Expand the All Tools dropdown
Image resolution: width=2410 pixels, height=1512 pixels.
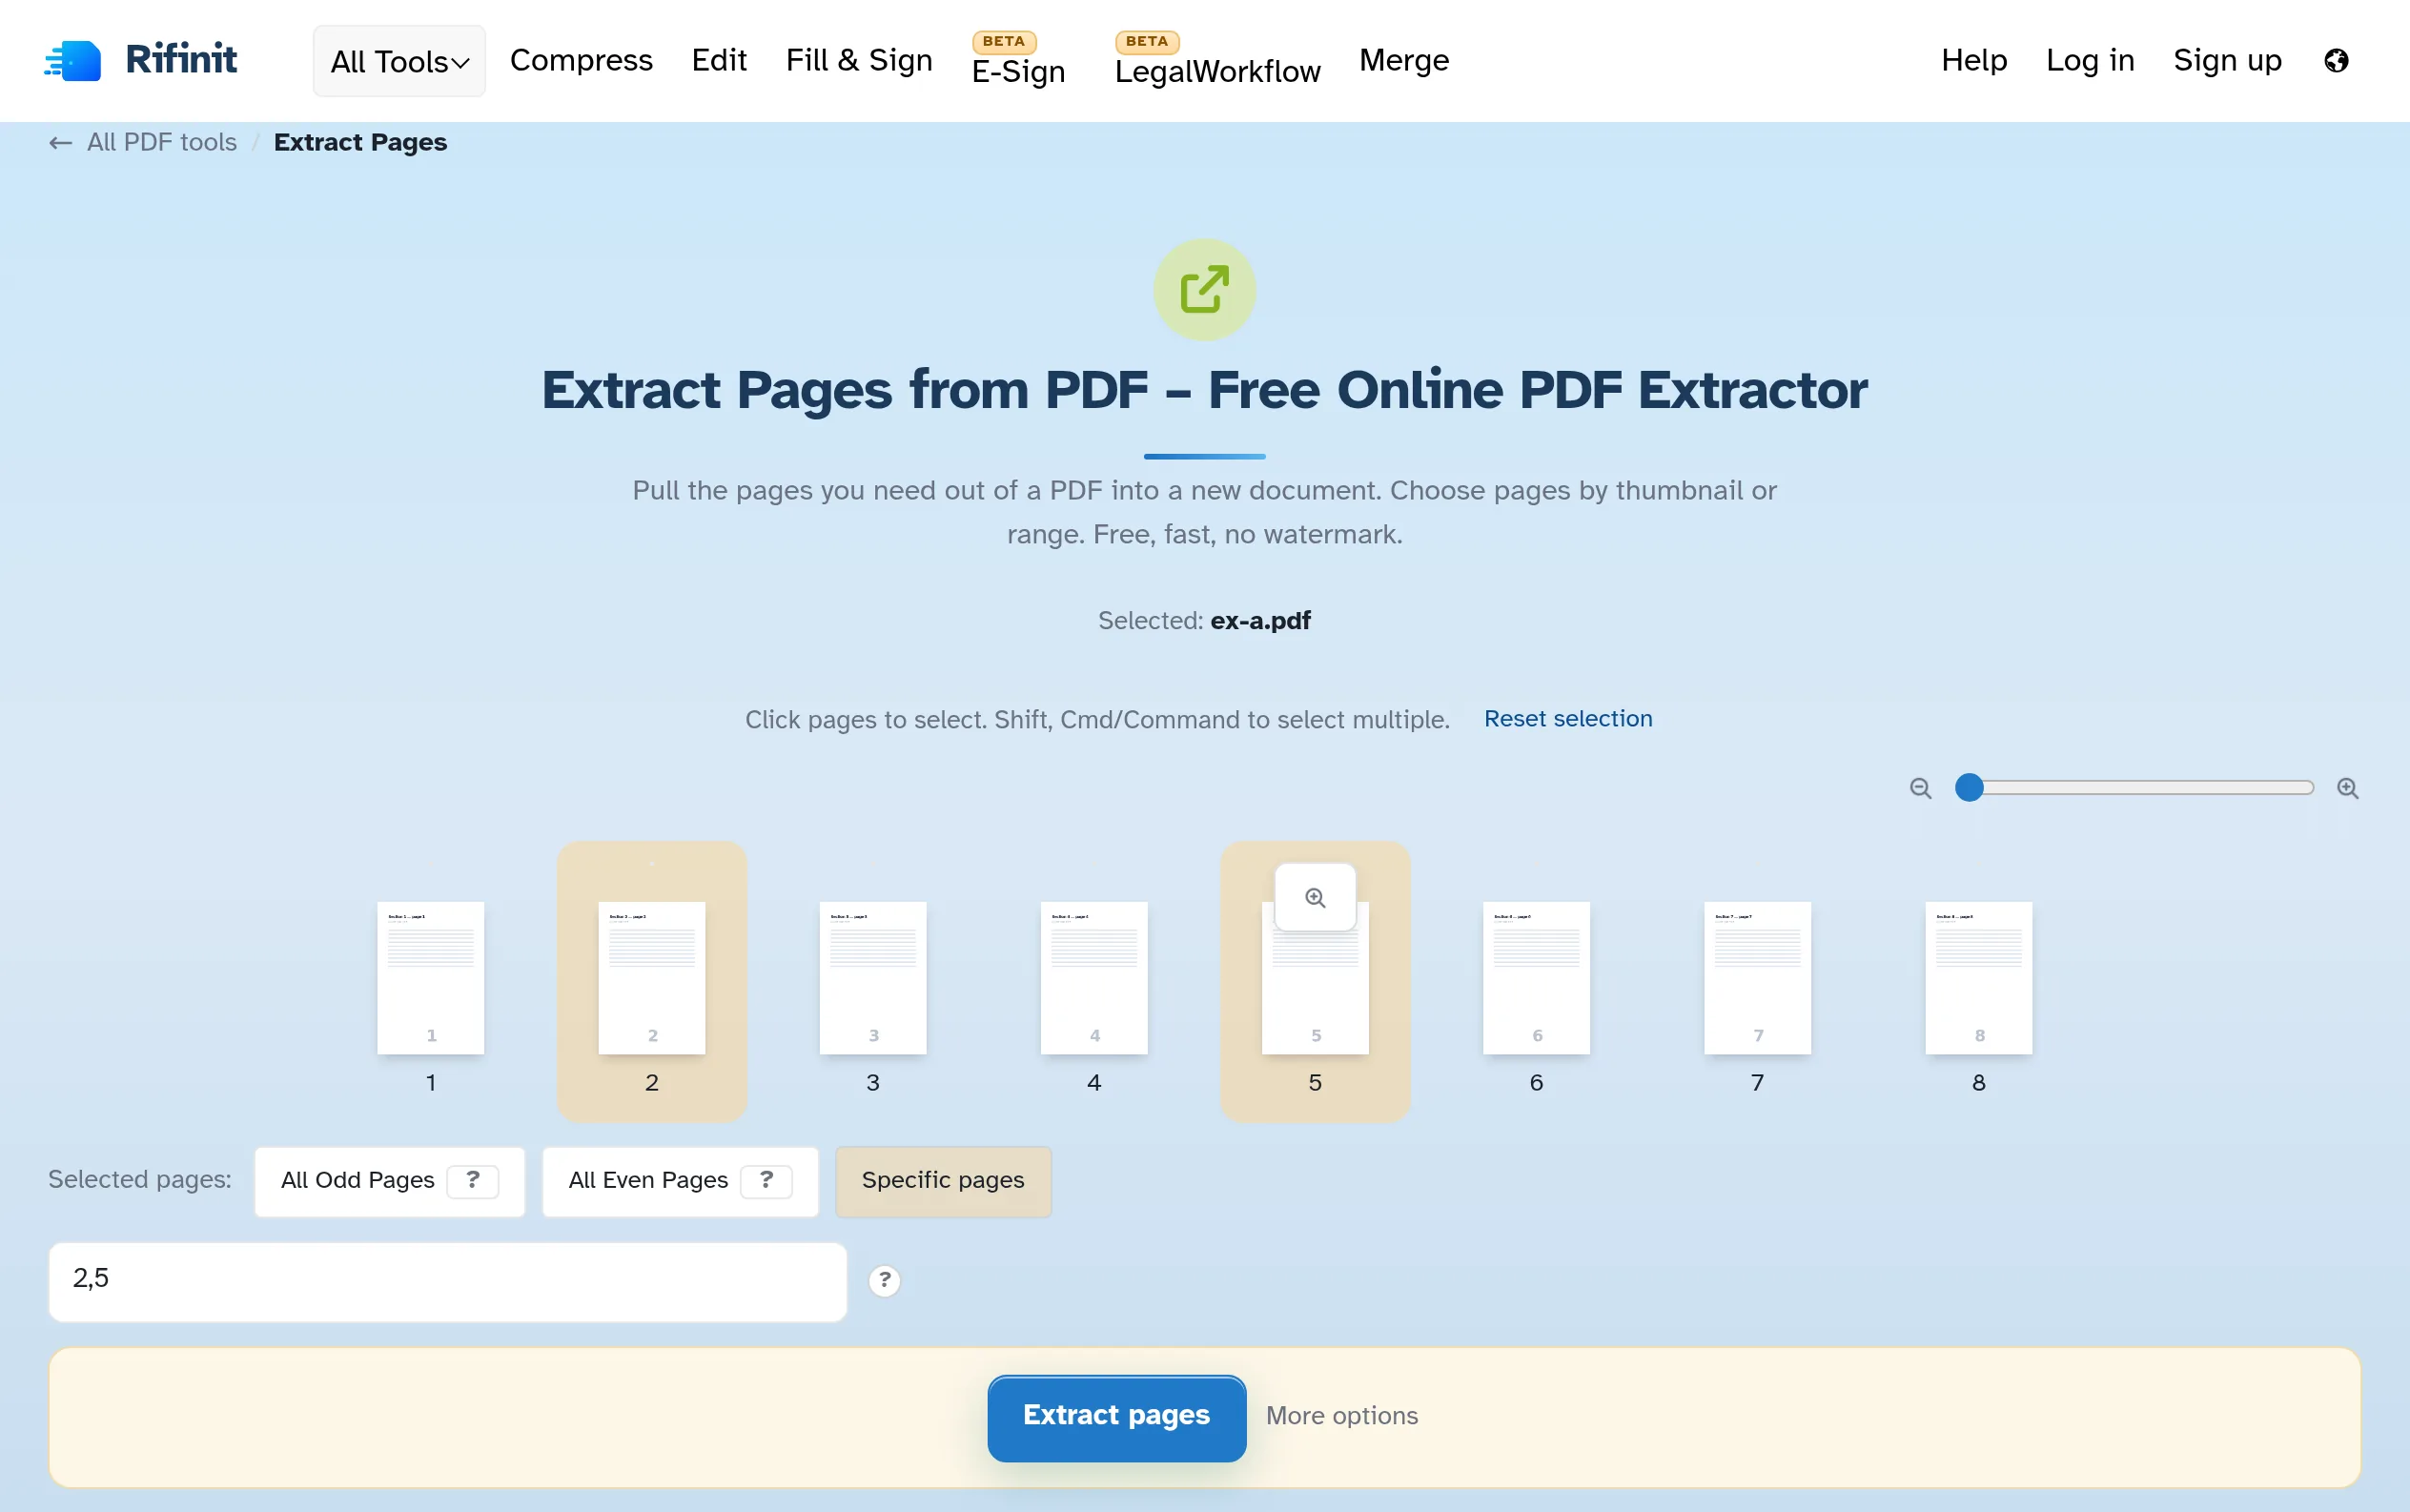coord(399,61)
